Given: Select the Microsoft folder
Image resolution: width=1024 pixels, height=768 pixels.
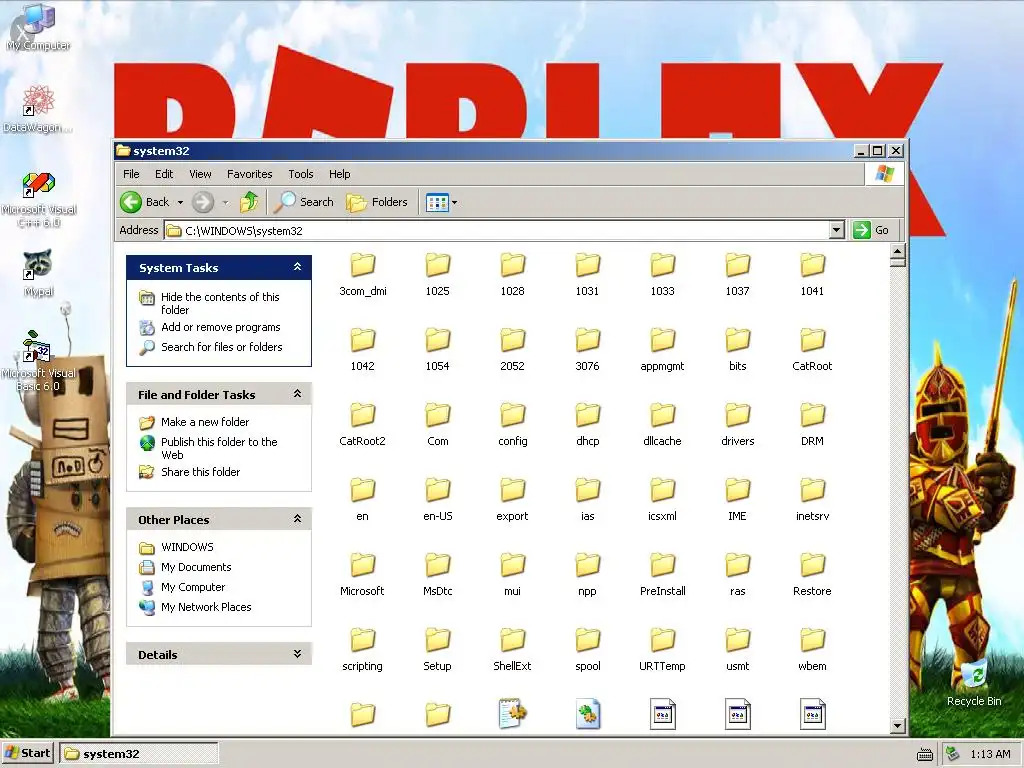Looking at the screenshot, I should click(x=362, y=575).
